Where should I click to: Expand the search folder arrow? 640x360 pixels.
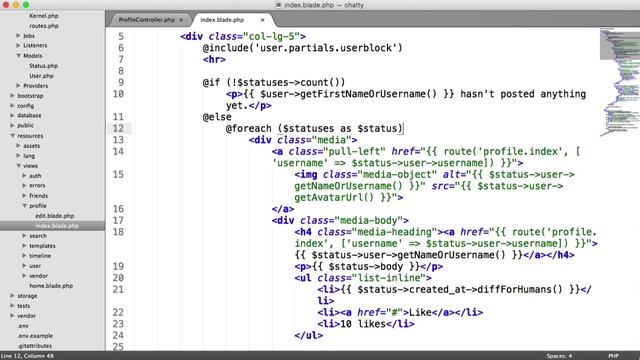tap(24, 236)
